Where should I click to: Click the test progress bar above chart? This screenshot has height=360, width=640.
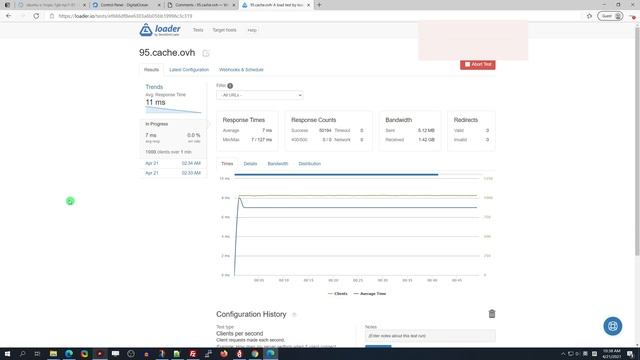pyautogui.click(x=336, y=175)
